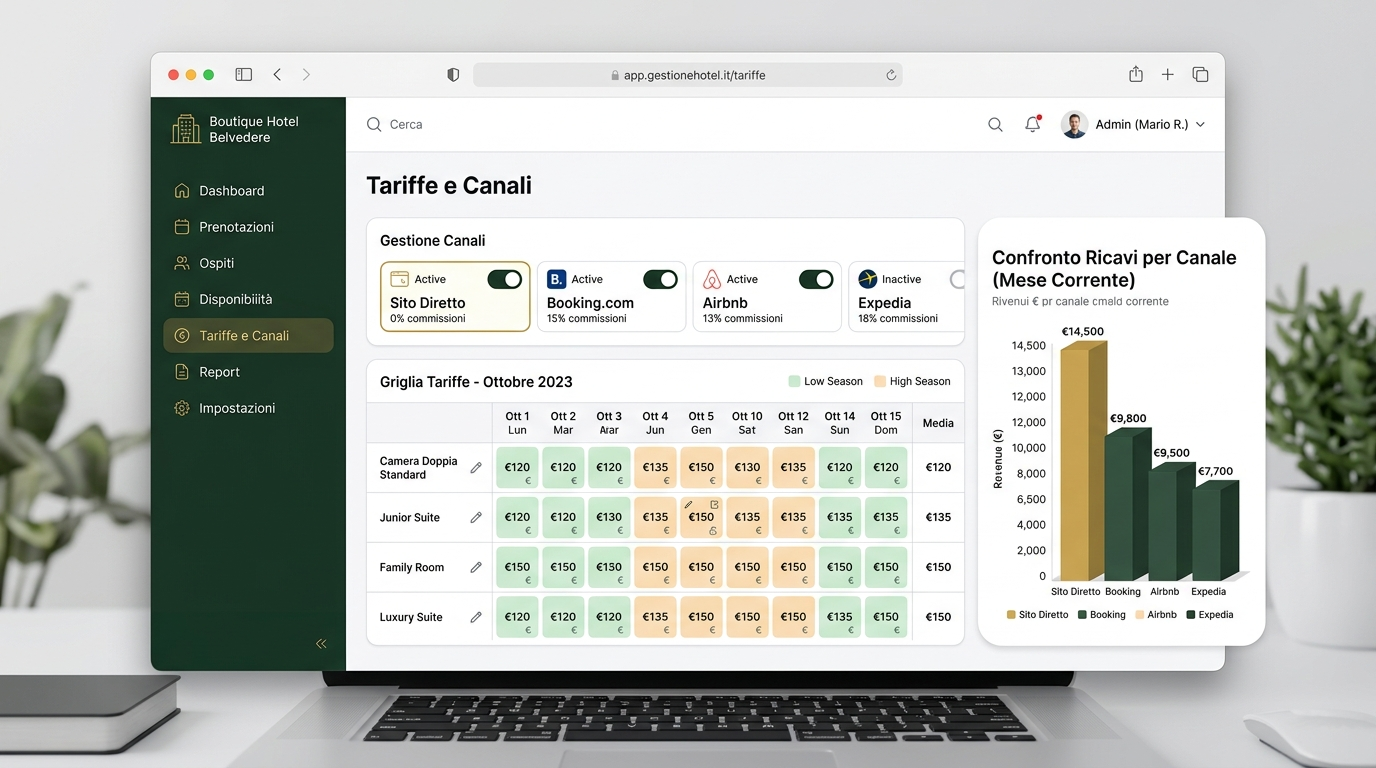Click the magnifier icon beside the bell
Viewport: 1376px width, 768px height.
click(x=995, y=125)
